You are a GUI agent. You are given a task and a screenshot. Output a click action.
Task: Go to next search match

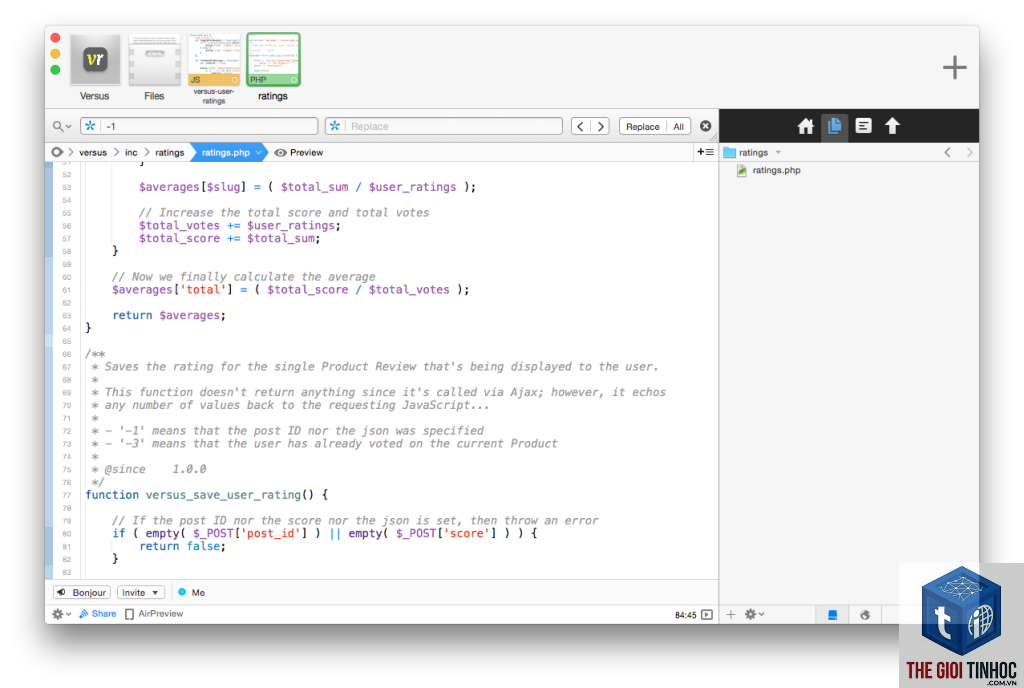[x=600, y=126]
